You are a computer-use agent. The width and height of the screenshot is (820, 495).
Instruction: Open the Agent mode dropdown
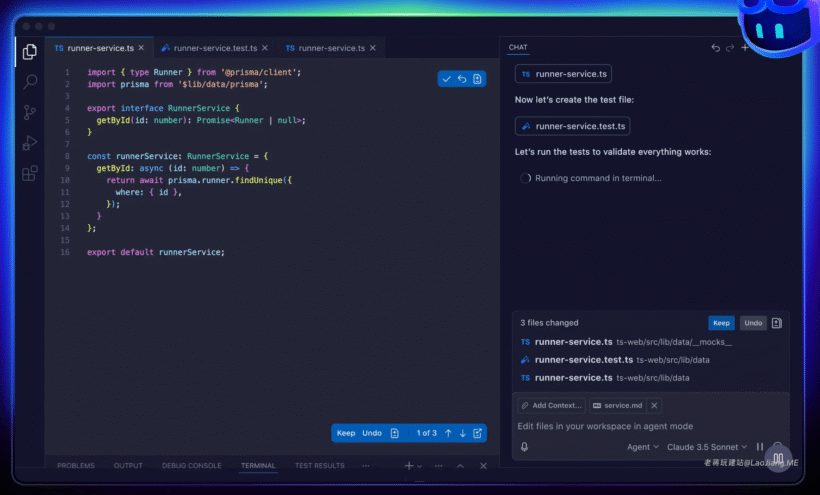coord(643,447)
